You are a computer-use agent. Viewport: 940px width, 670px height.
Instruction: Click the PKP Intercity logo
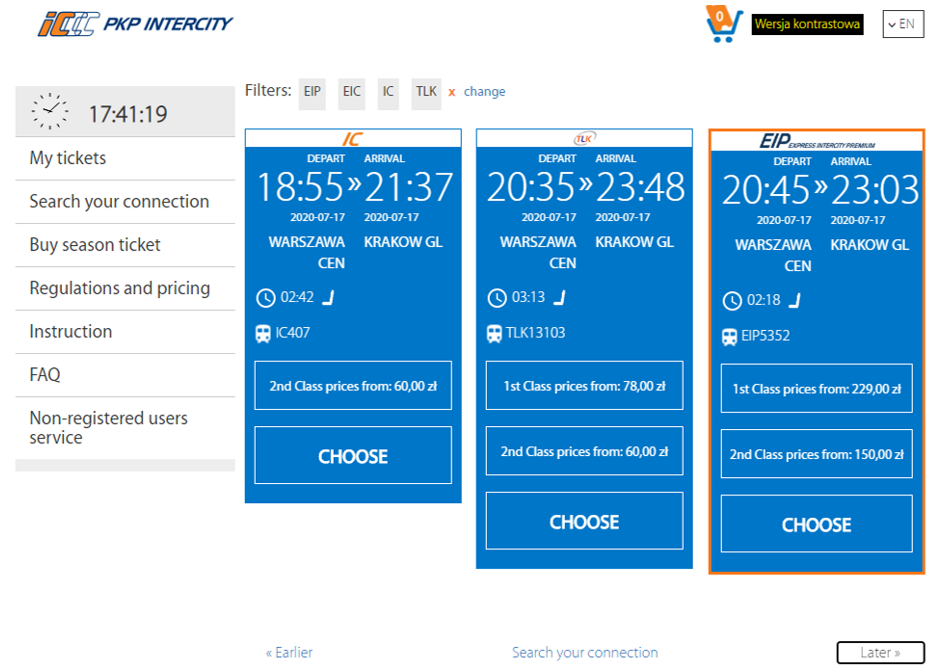tap(135, 24)
